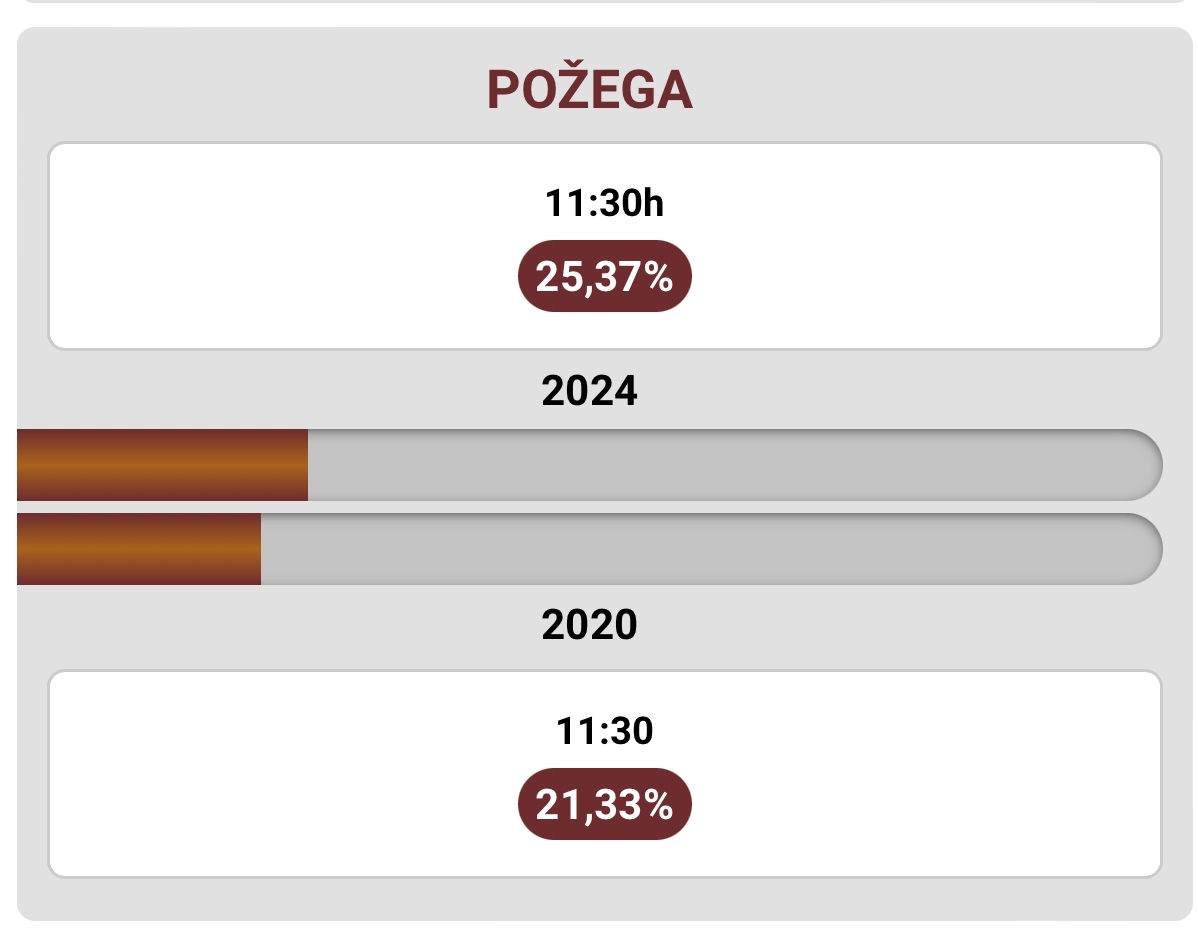Click the rounded right end of the 2020 bar
Image resolution: width=1198 pixels, height=940 pixels.
[1140, 549]
